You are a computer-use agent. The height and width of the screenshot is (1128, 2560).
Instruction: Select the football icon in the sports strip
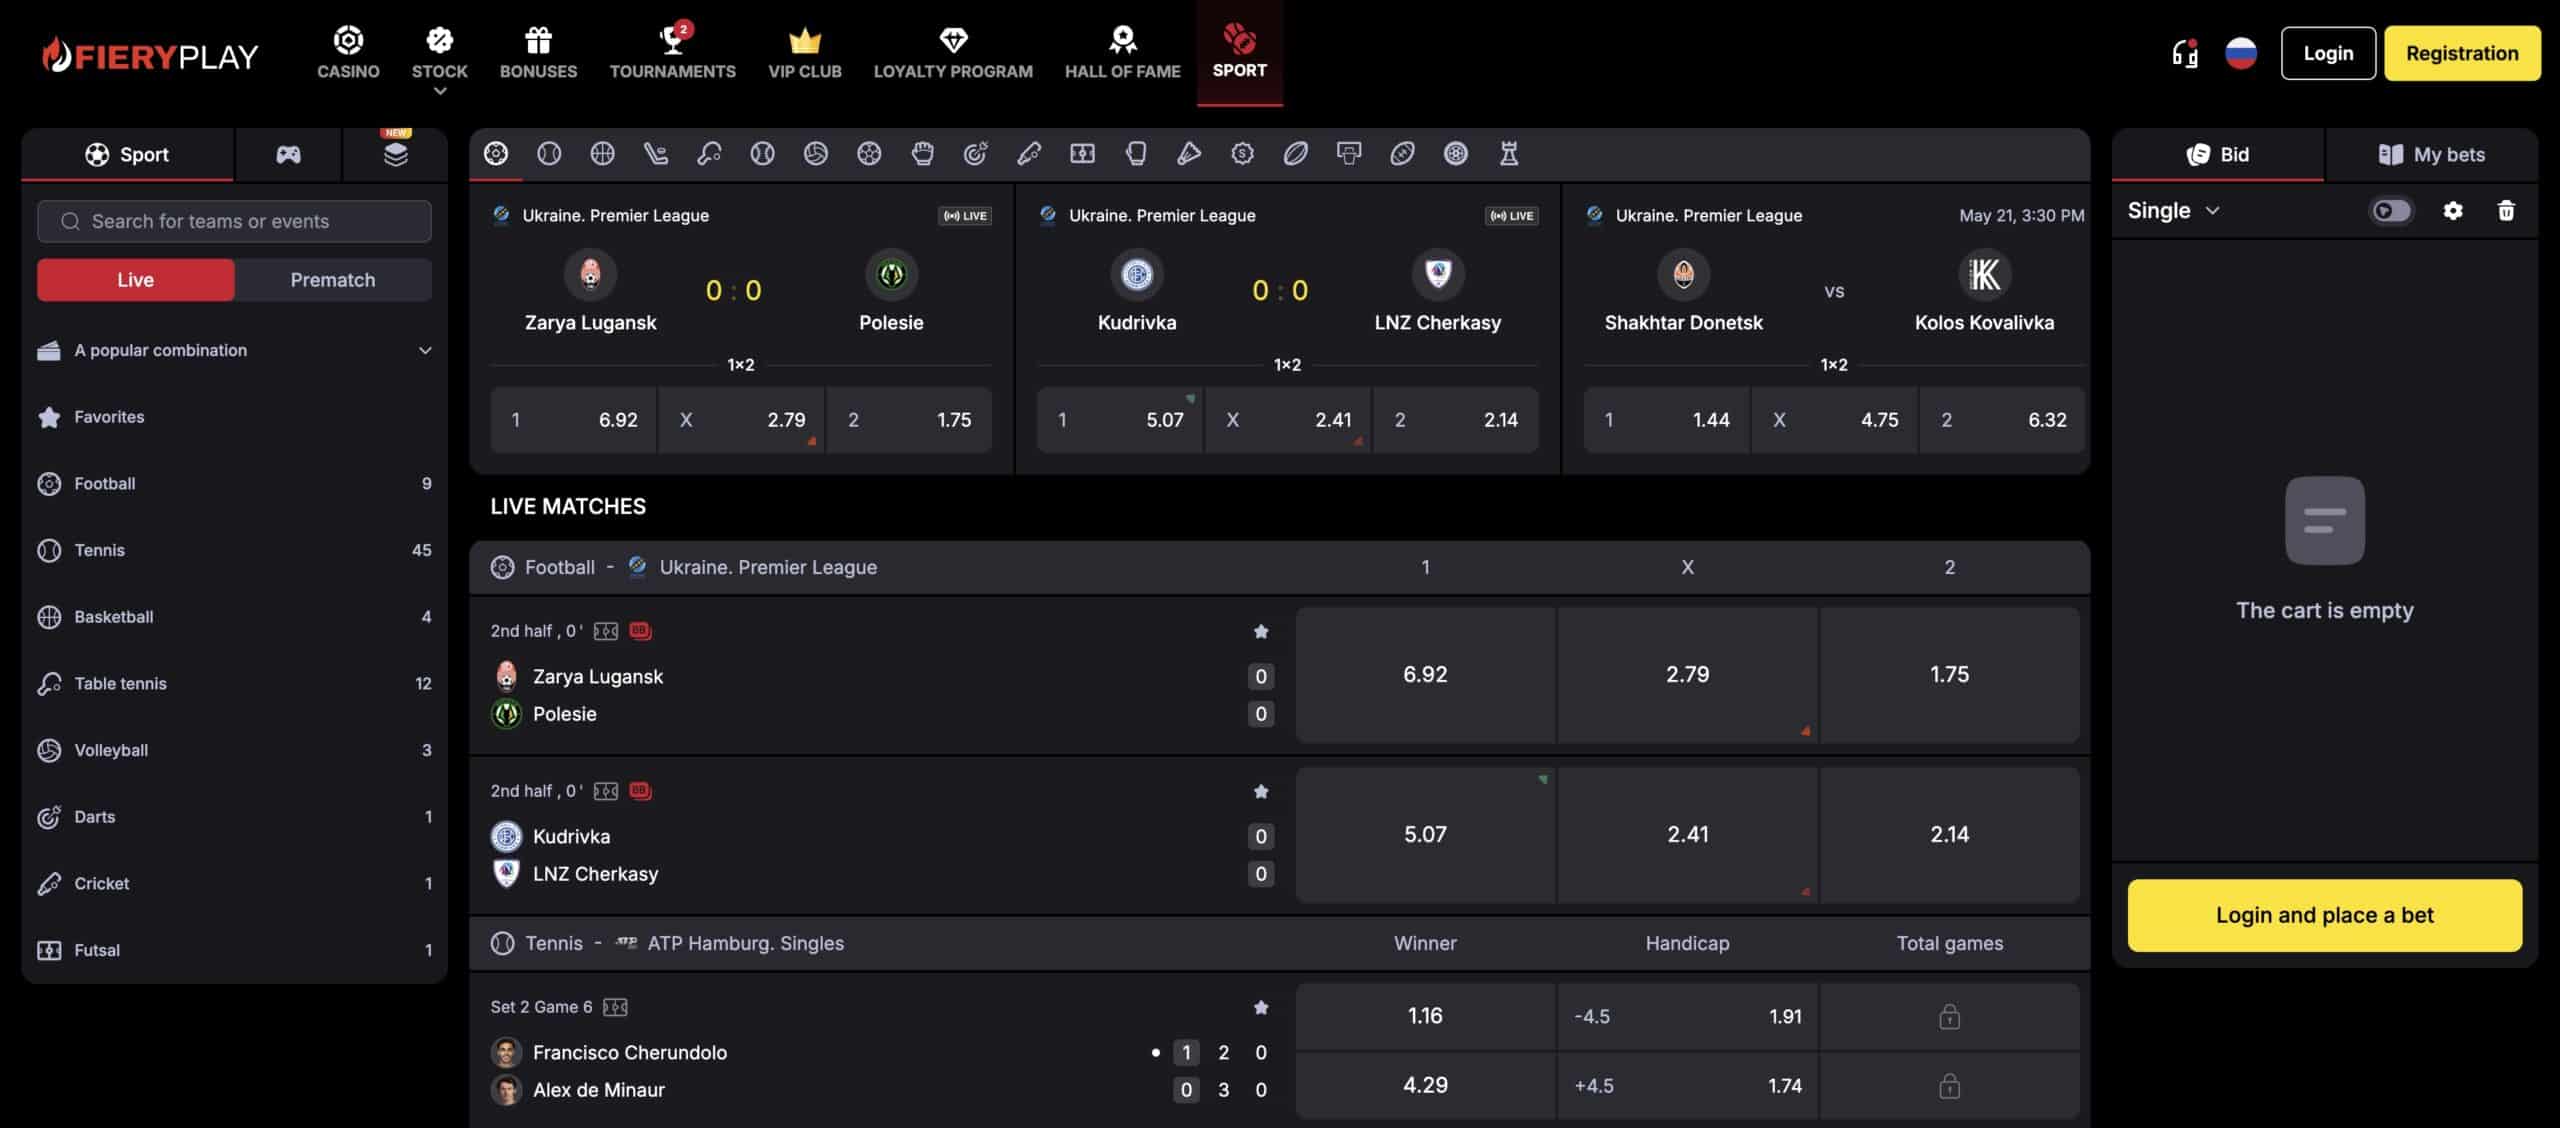pos(496,153)
